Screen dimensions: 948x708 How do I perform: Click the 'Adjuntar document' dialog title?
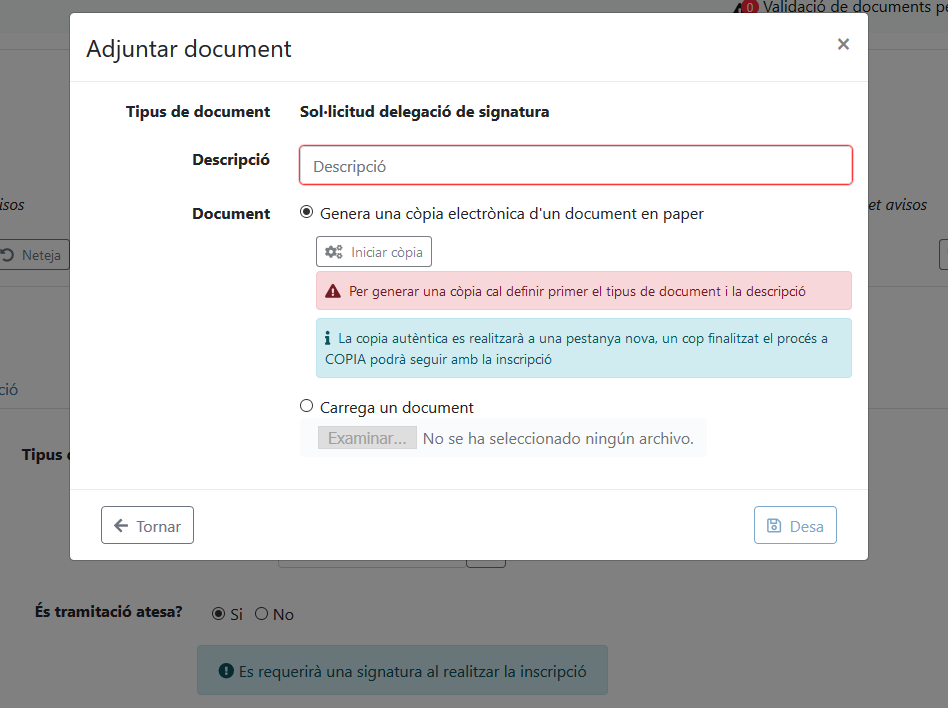pos(189,48)
